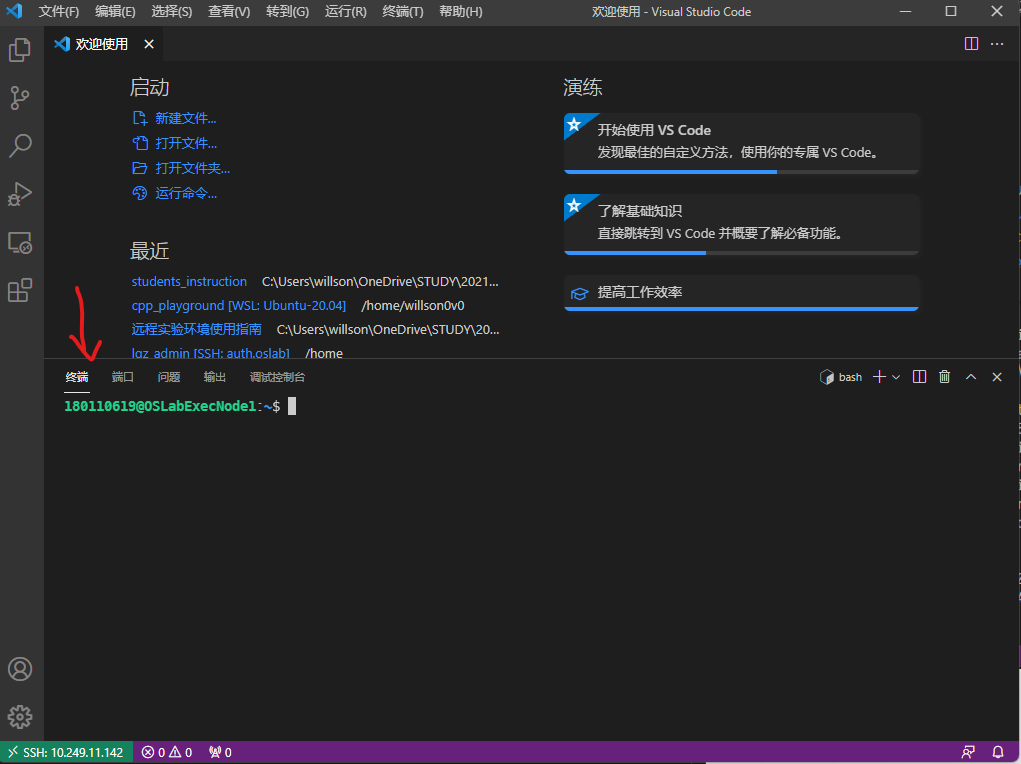Open the editor more actions ellipsis menu

[x=997, y=44]
